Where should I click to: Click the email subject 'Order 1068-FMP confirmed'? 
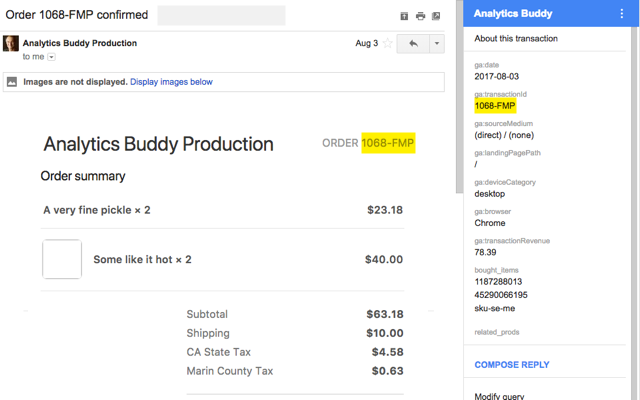(77, 15)
